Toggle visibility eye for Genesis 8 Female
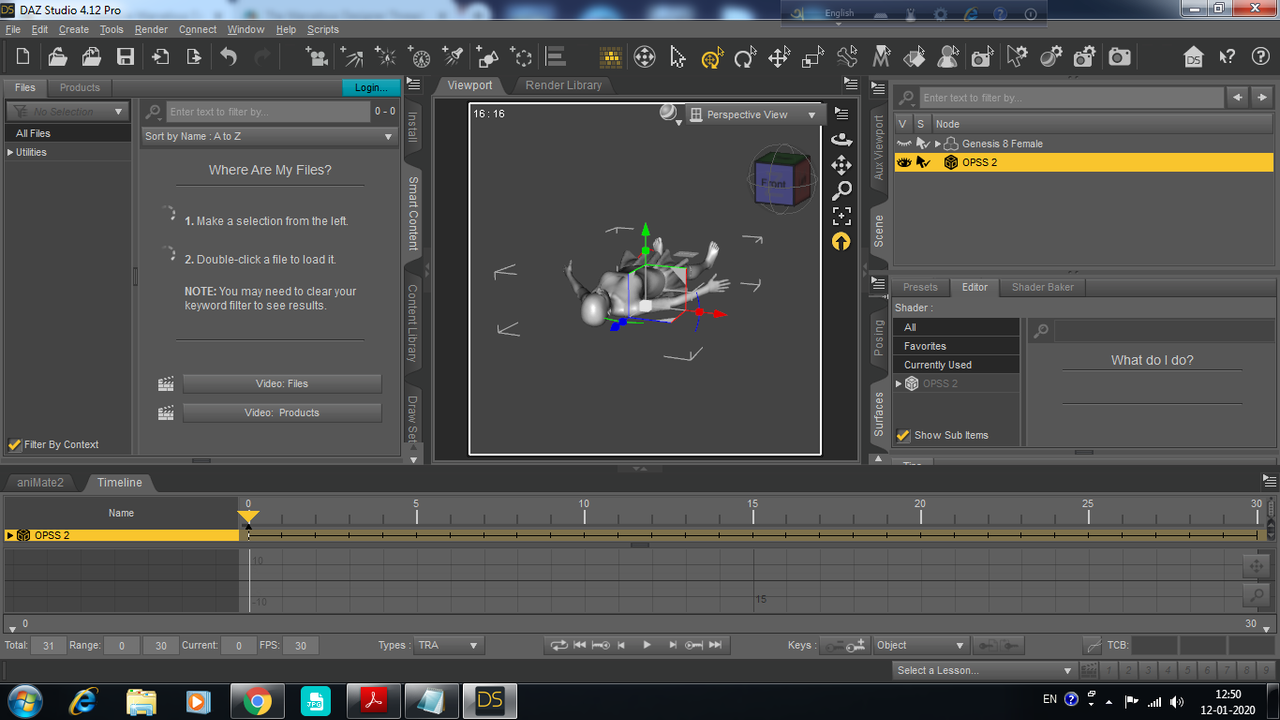 tap(904, 144)
